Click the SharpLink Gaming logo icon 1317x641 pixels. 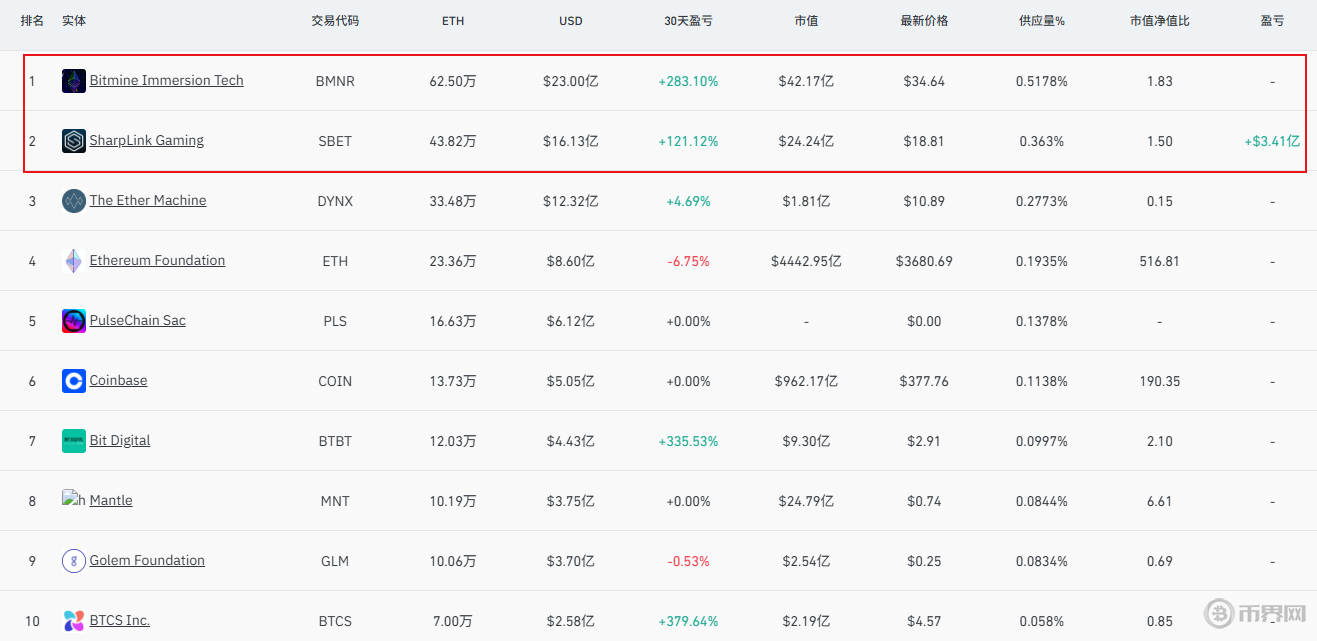(x=74, y=141)
